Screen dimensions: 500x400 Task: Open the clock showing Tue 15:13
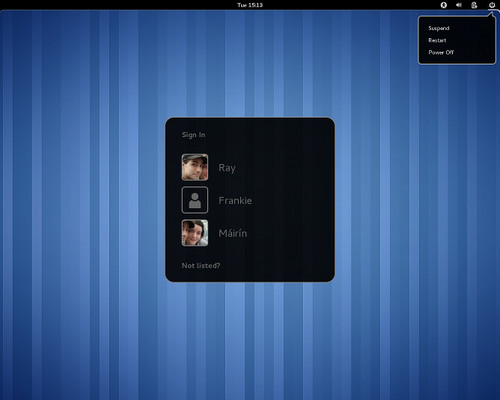tap(250, 5)
